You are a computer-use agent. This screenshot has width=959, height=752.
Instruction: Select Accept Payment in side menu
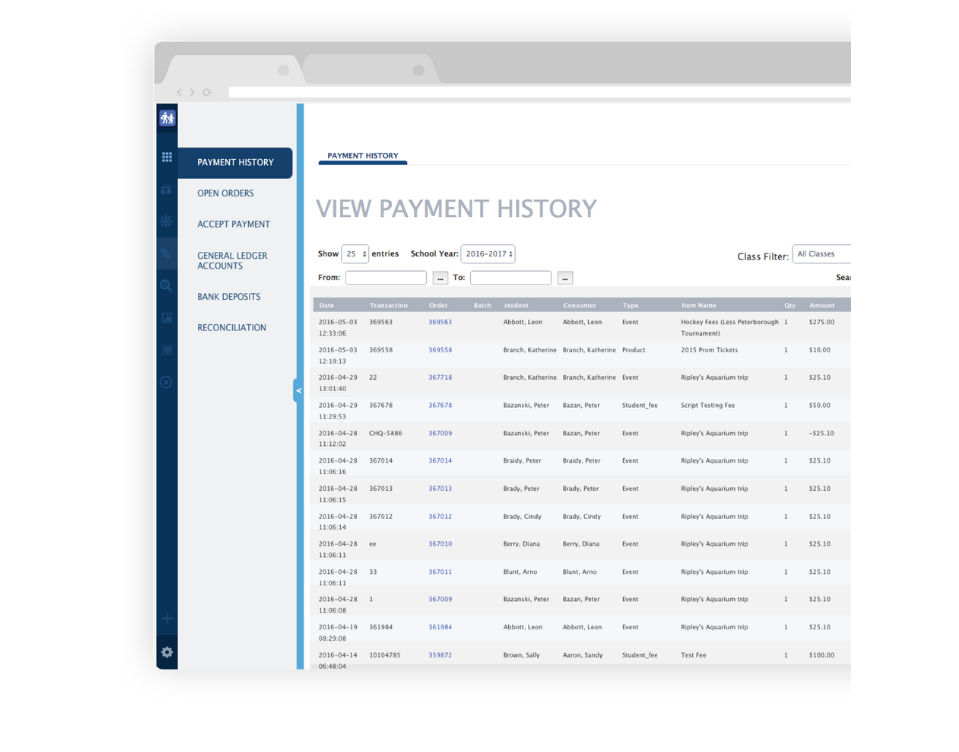pyautogui.click(x=233, y=224)
